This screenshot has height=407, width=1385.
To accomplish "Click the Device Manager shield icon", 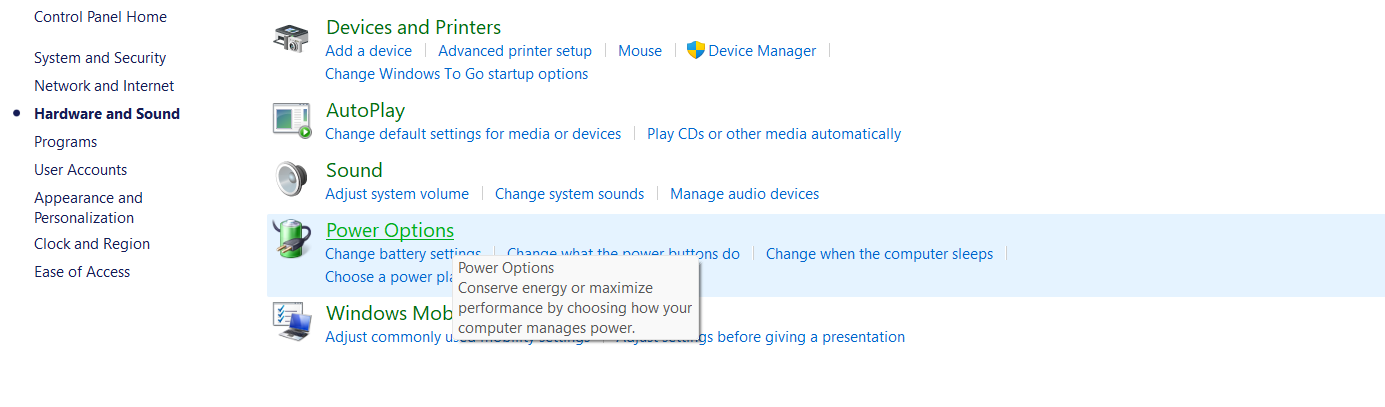I will click(696, 50).
